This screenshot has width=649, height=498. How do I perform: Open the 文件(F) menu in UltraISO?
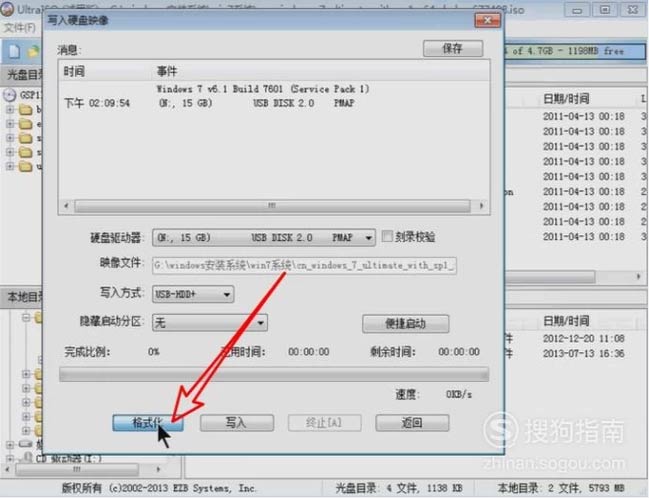[19, 28]
